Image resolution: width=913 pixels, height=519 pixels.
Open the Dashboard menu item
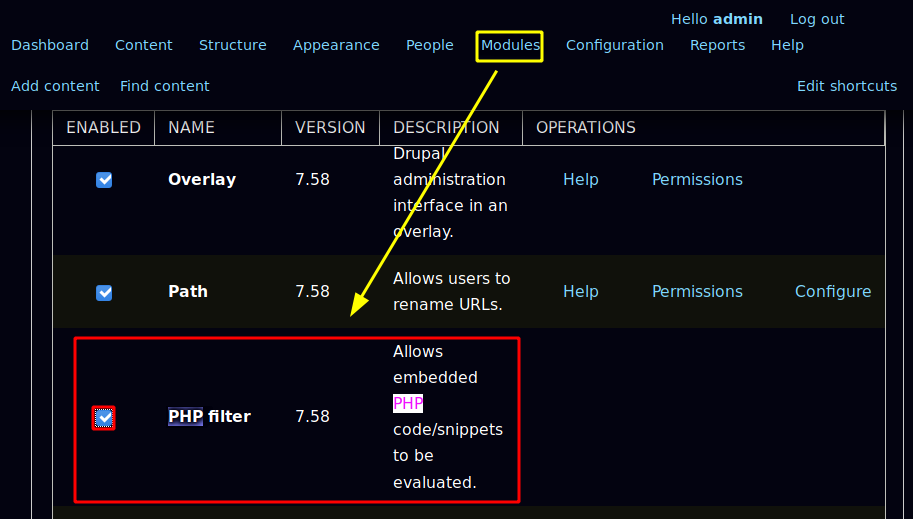[x=50, y=45]
